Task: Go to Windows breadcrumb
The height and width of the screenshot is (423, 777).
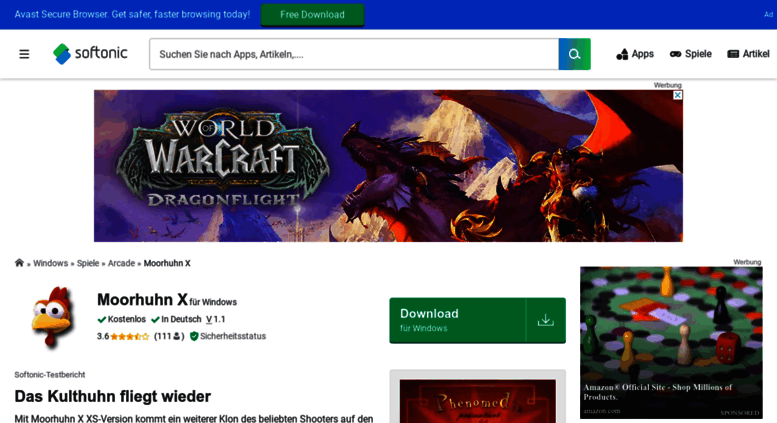Action: [51, 263]
